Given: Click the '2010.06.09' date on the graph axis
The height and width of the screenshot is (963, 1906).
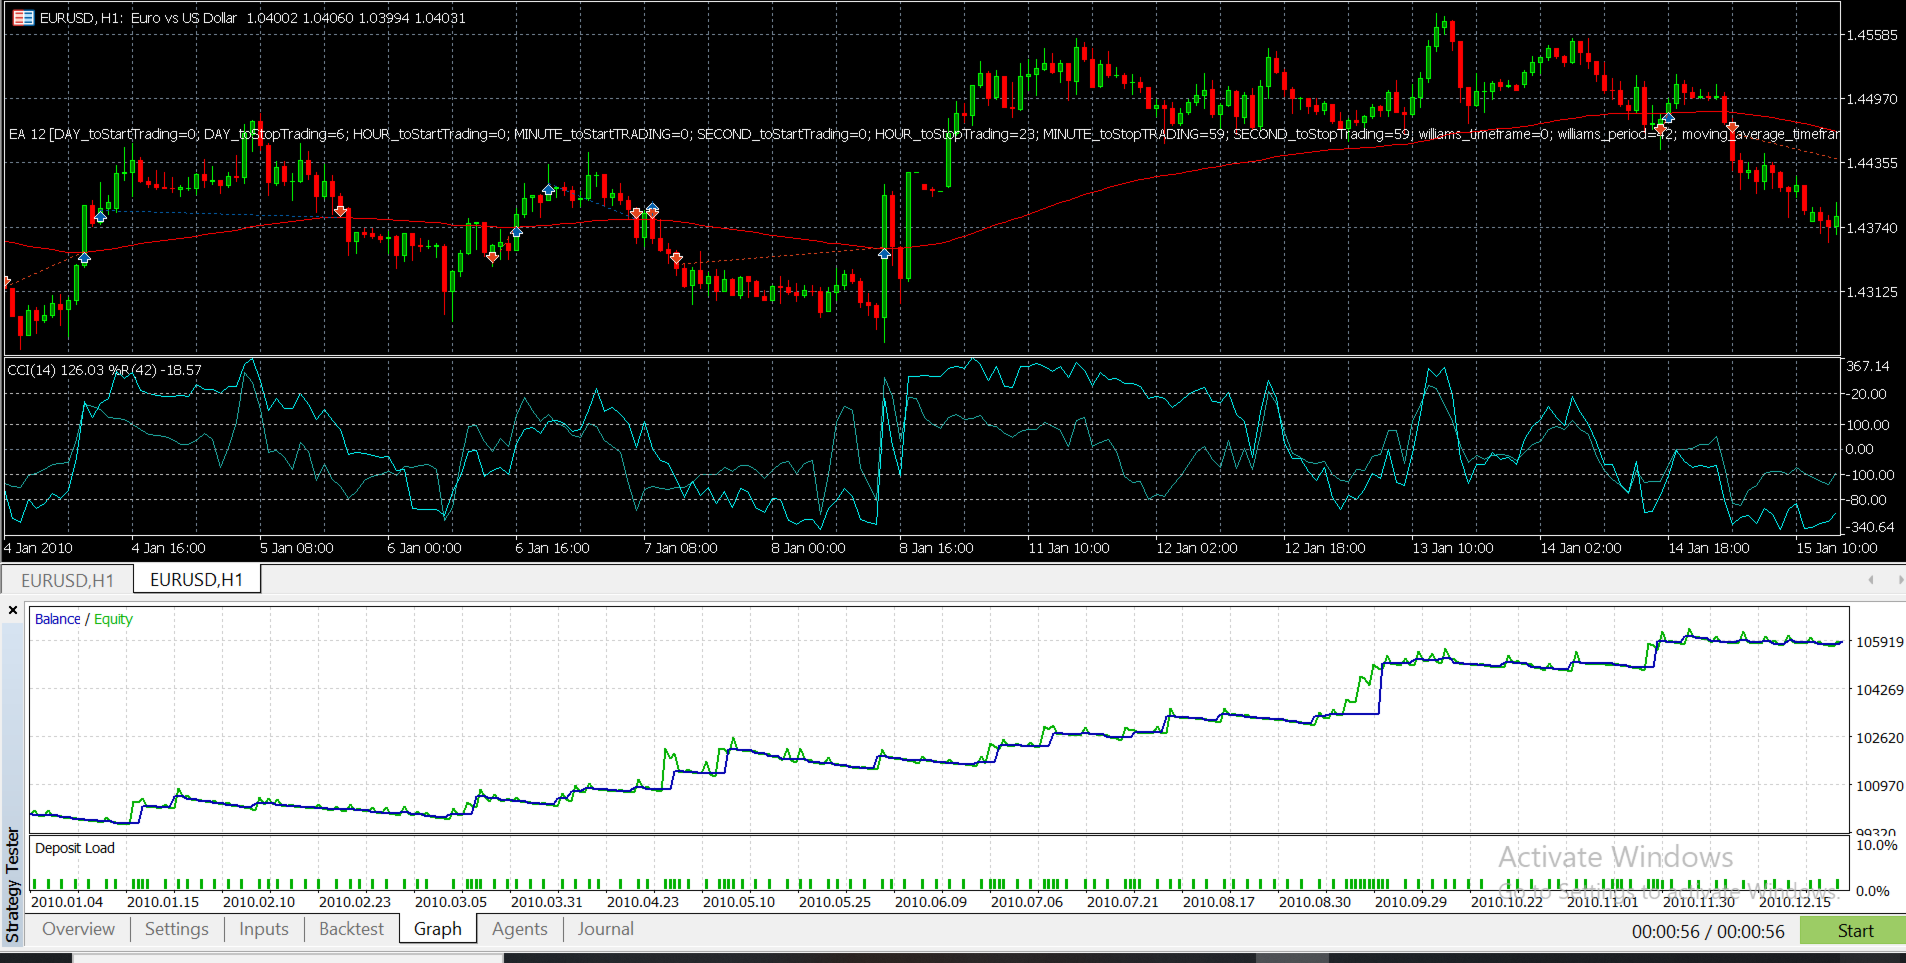Looking at the screenshot, I should click(x=931, y=902).
